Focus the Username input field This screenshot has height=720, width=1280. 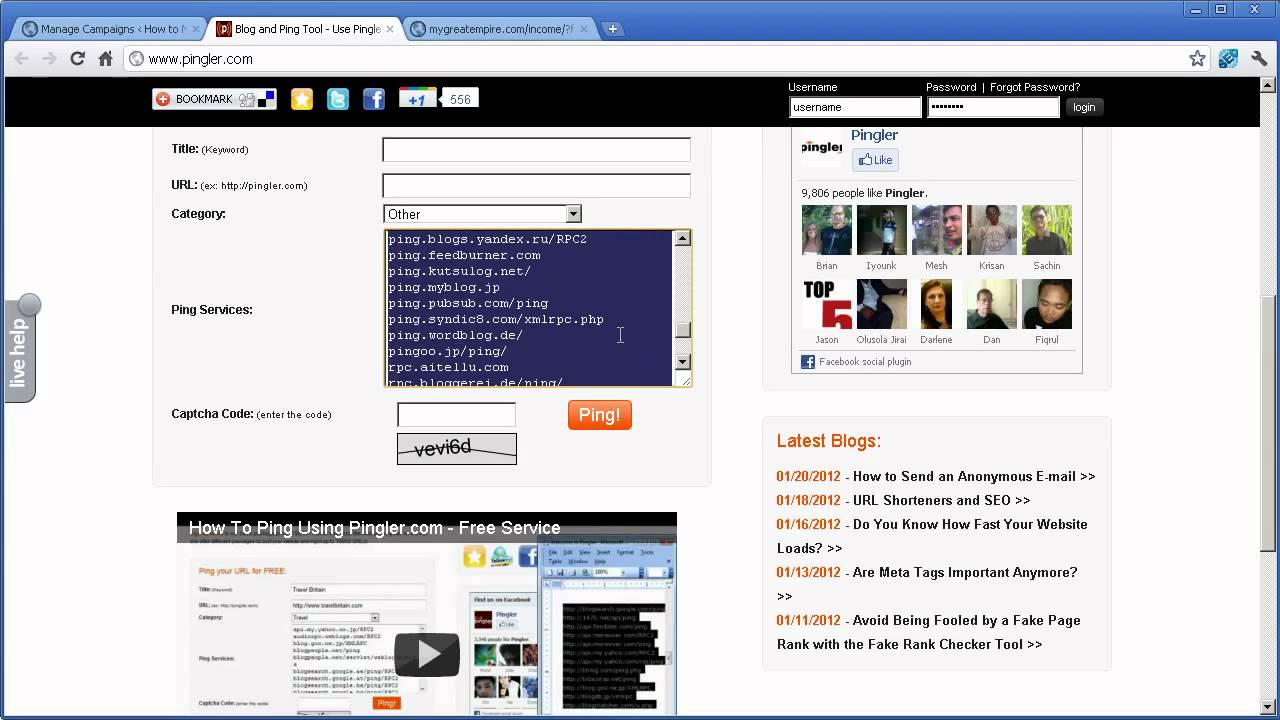point(855,107)
